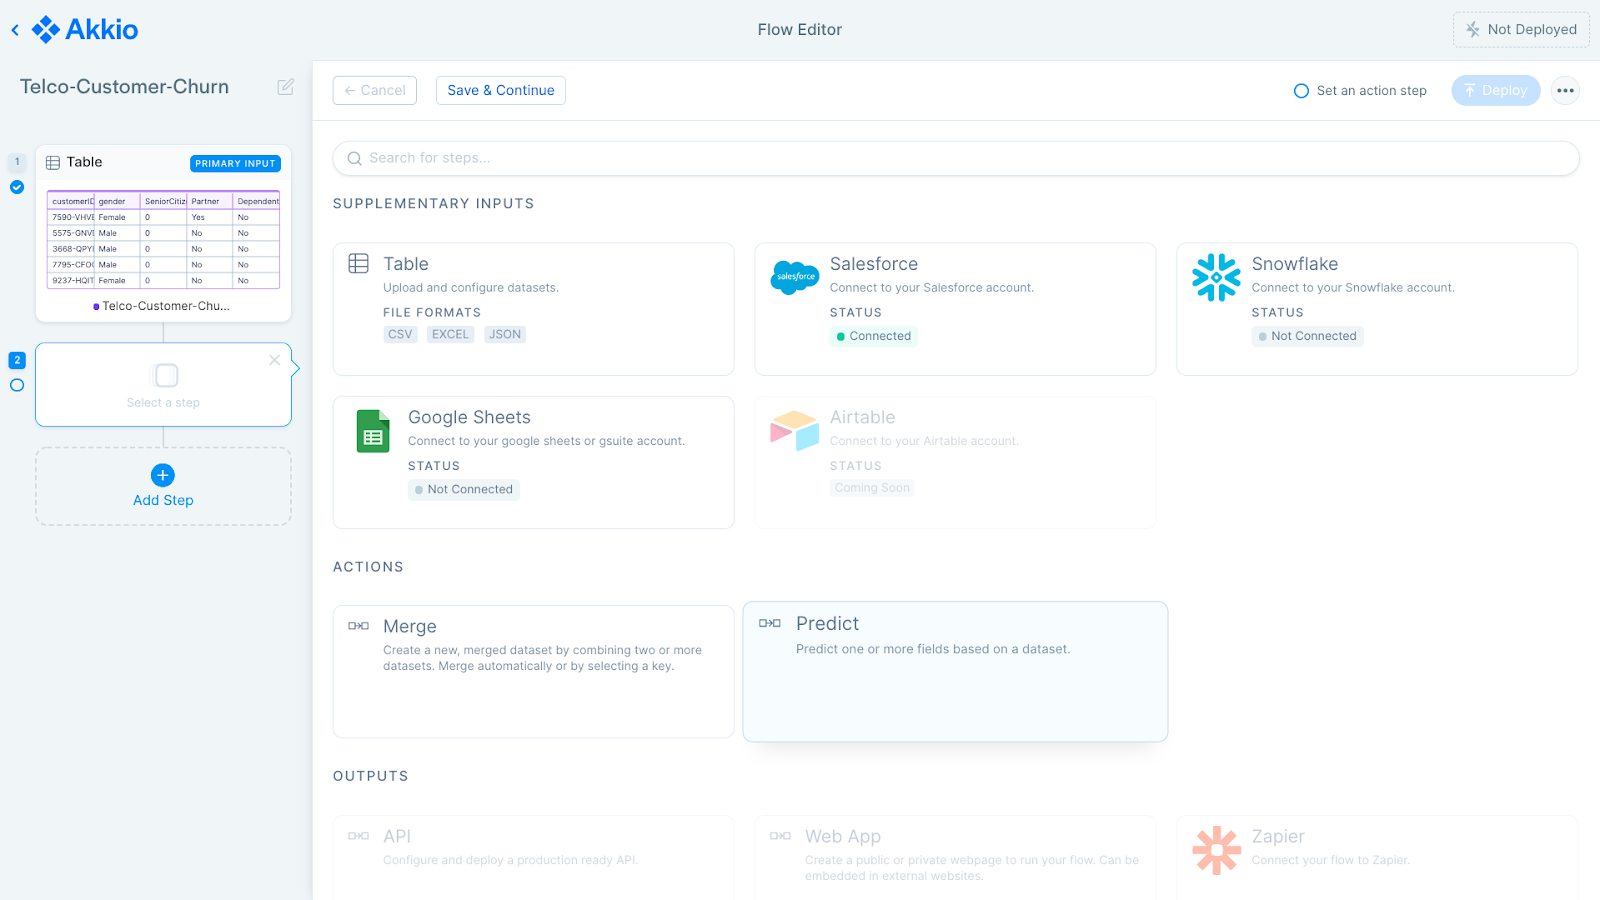The width and height of the screenshot is (1600, 900).
Task: Open the Telco-Customer-Churn table preview thumbnail
Action: tap(164, 240)
